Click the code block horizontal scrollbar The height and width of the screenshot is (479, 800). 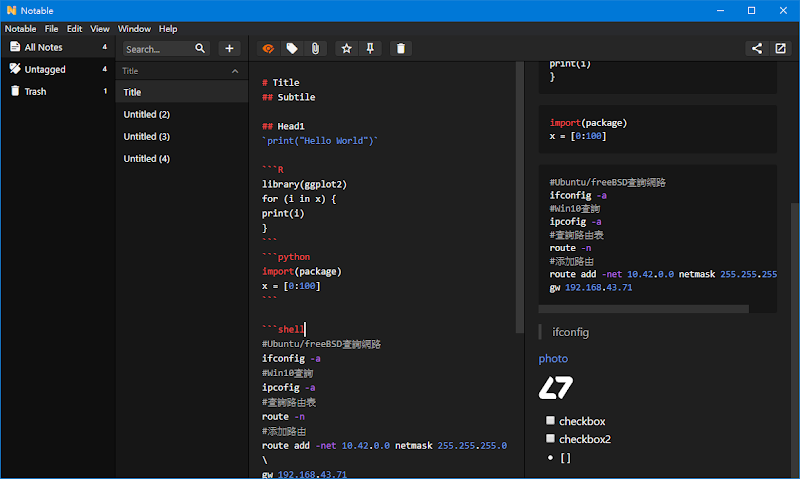(x=643, y=309)
